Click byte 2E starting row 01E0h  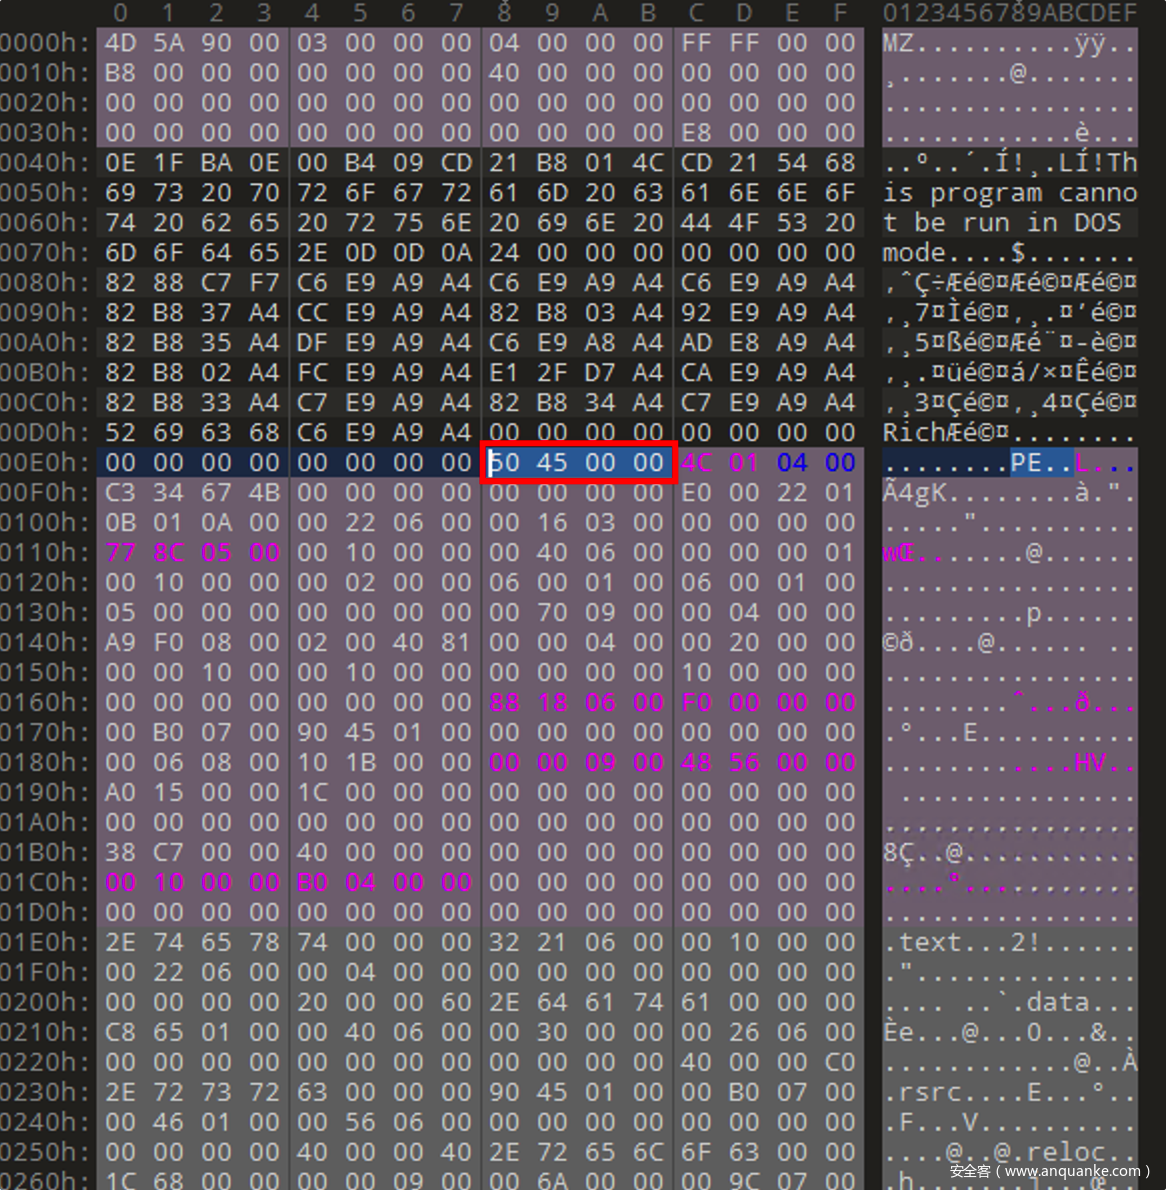pos(121,943)
